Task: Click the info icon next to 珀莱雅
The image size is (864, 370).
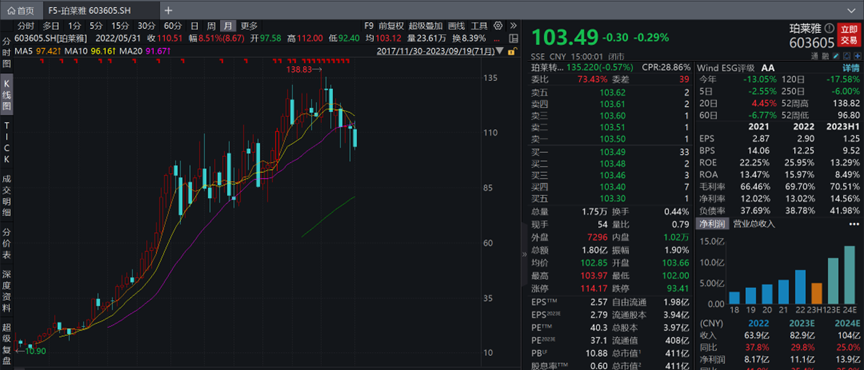Action: pos(829,28)
